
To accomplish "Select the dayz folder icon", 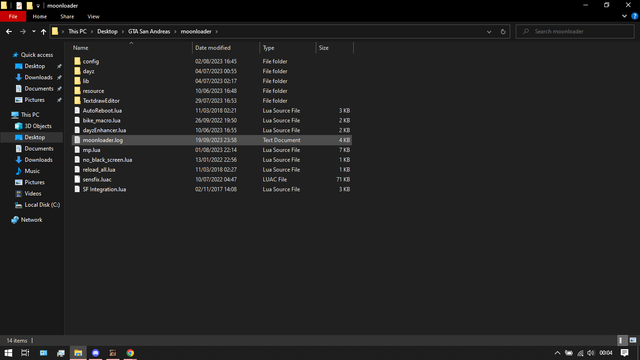I will click(77, 71).
